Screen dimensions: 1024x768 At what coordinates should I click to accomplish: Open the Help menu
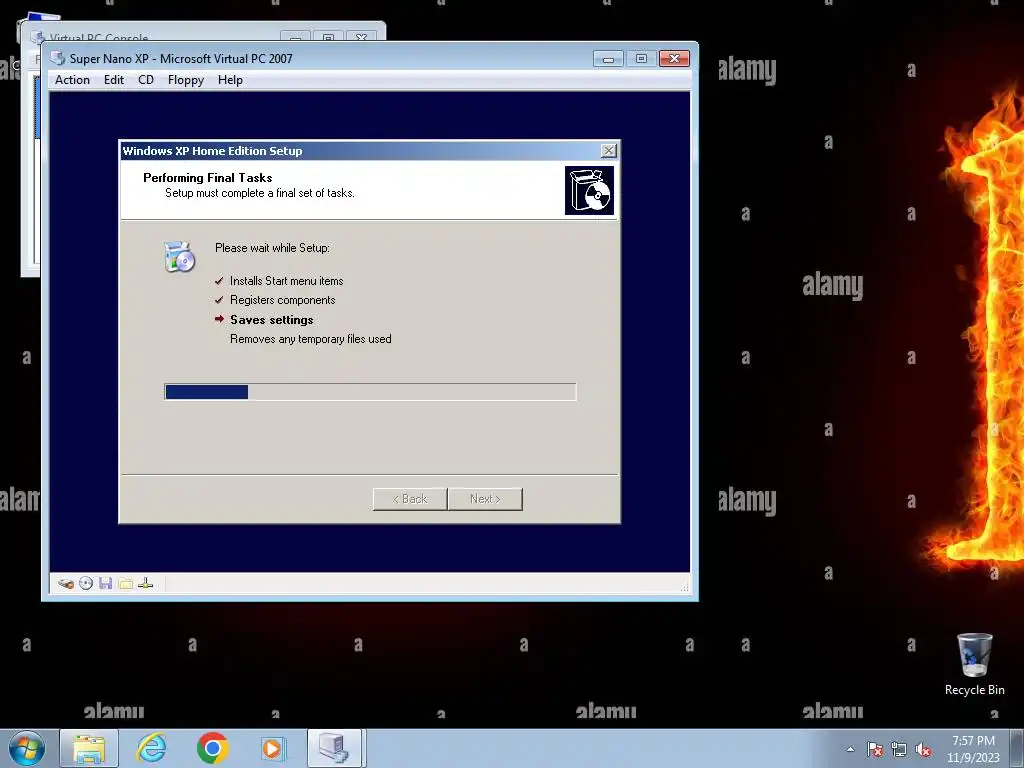pyautogui.click(x=231, y=80)
